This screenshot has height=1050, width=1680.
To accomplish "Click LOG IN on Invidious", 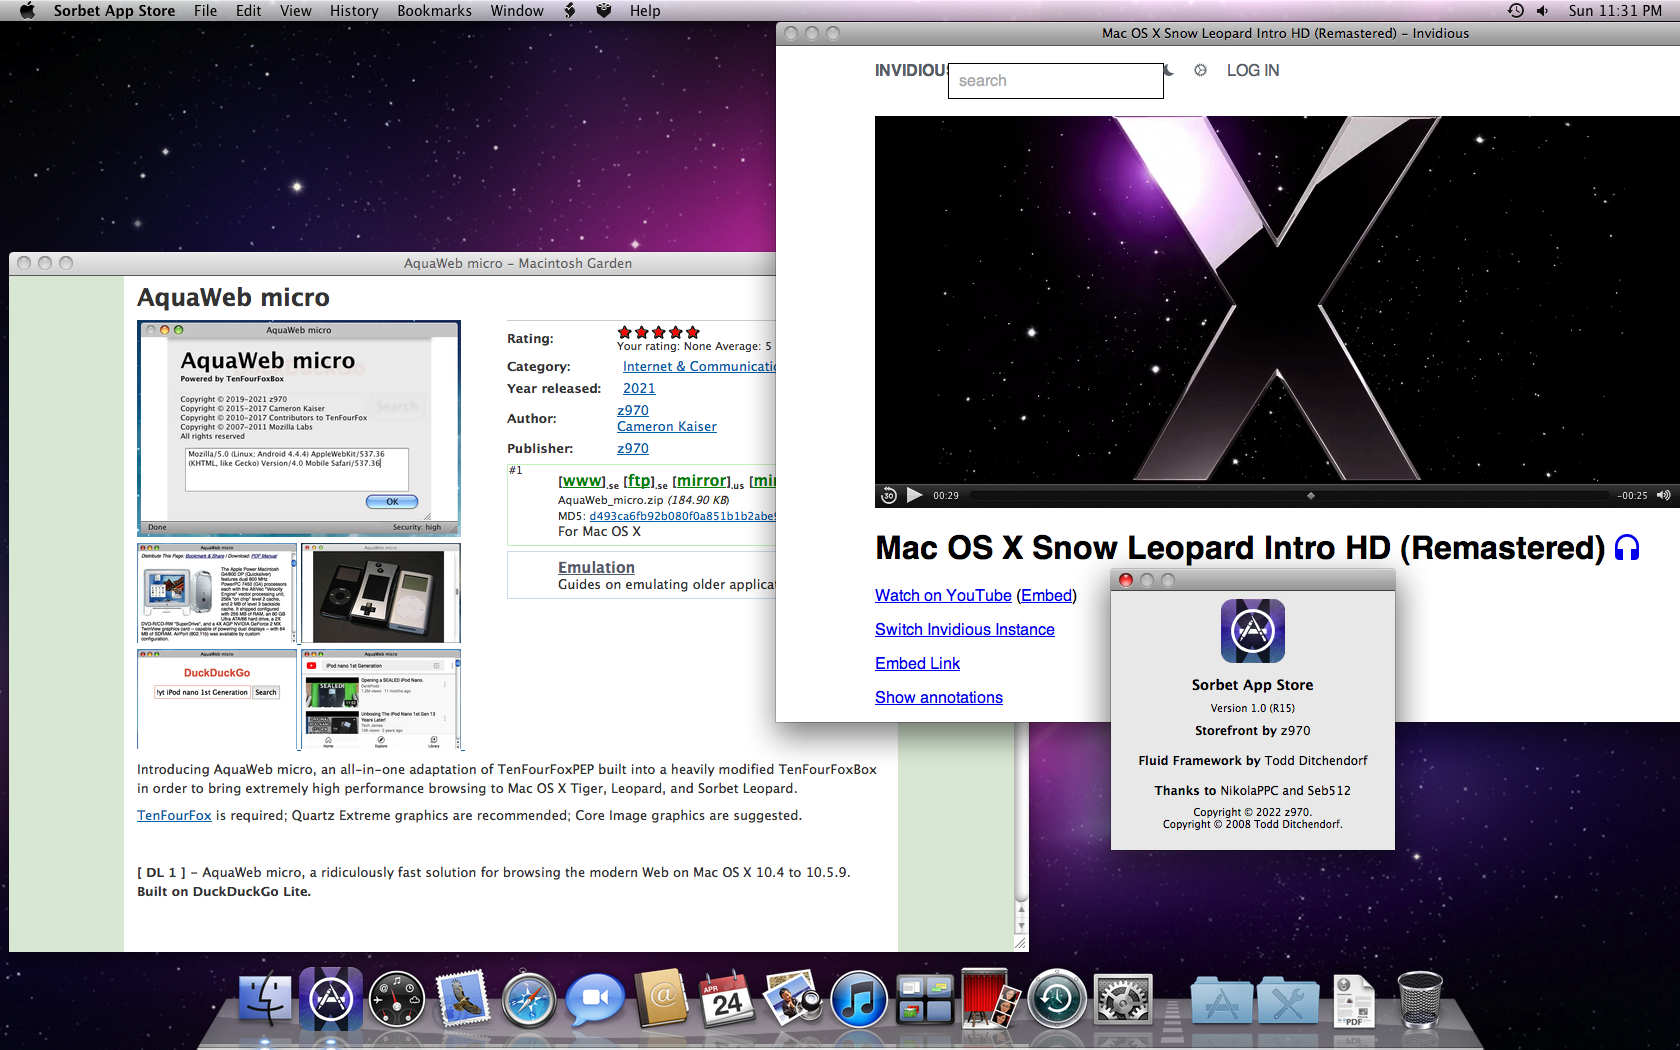I will [x=1253, y=70].
